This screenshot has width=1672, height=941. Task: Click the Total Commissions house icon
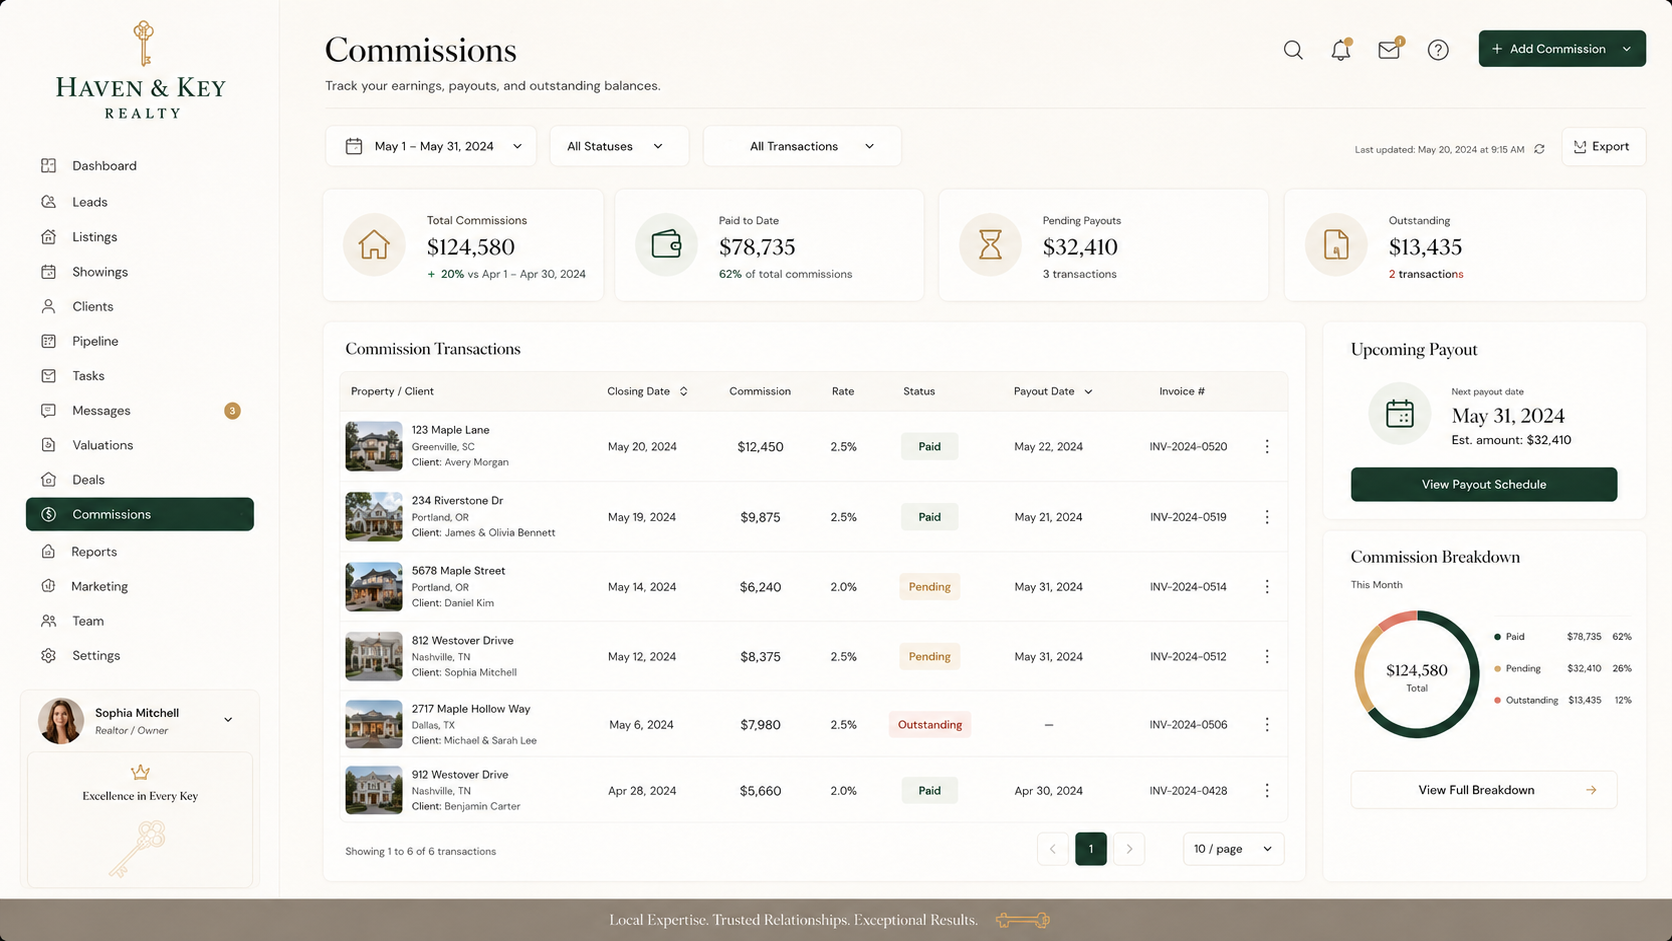click(x=374, y=245)
